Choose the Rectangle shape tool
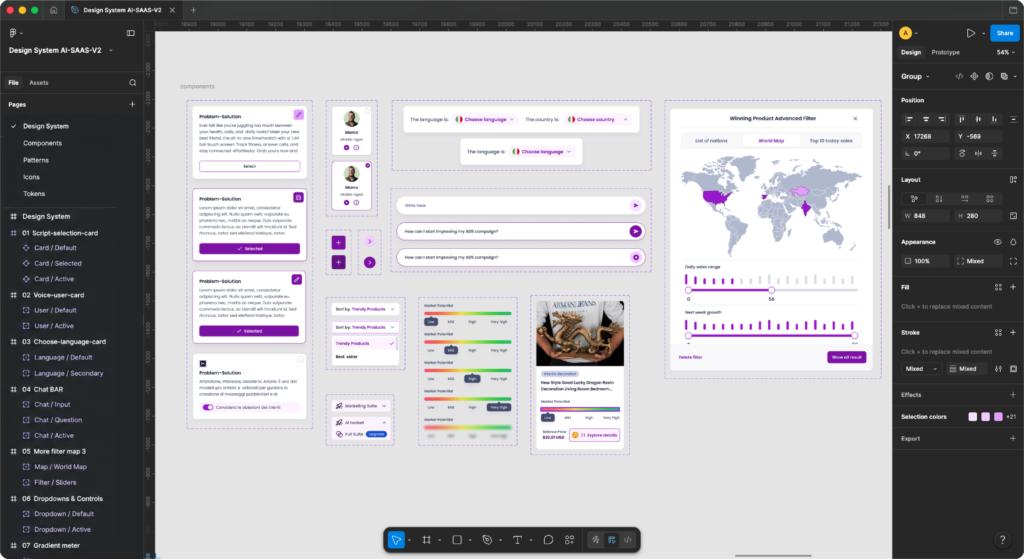The width and height of the screenshot is (1024, 559). (x=457, y=540)
